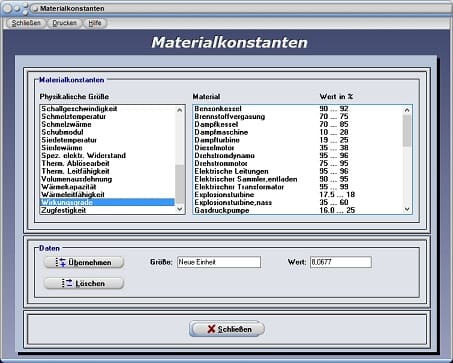The width and height of the screenshot is (453, 363).
Task: Open the Hilfe menu
Action: point(95,23)
